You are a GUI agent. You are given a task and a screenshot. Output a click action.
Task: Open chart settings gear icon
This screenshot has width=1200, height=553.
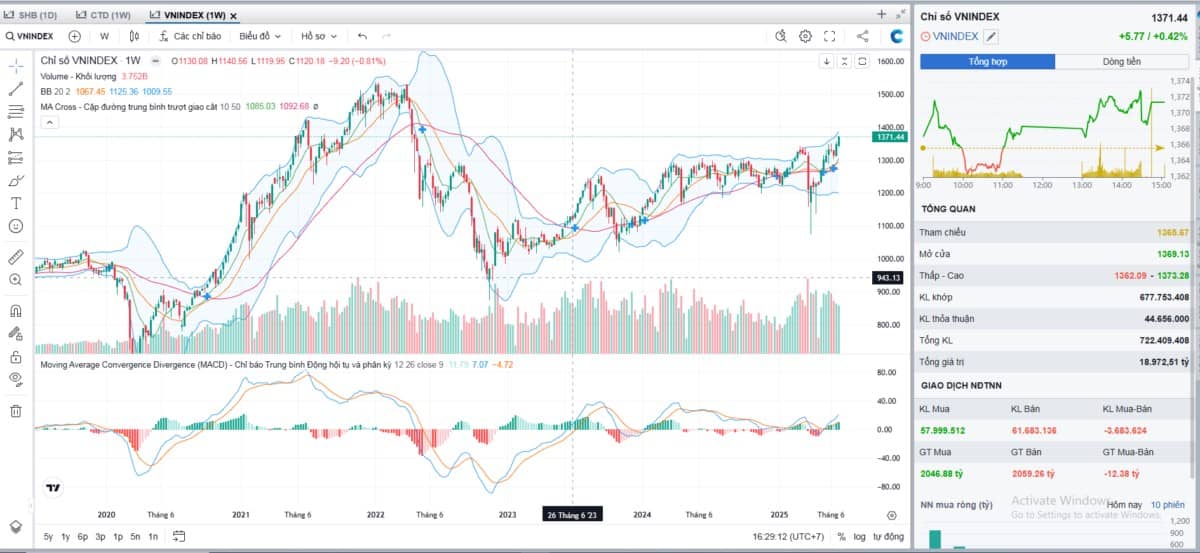[x=805, y=36]
